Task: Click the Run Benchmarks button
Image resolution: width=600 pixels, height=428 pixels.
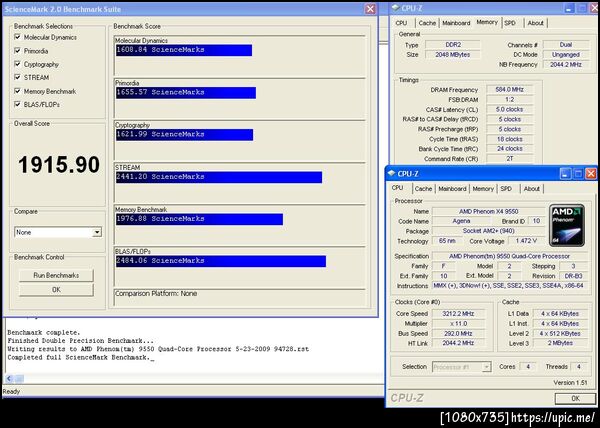Action: click(56, 275)
